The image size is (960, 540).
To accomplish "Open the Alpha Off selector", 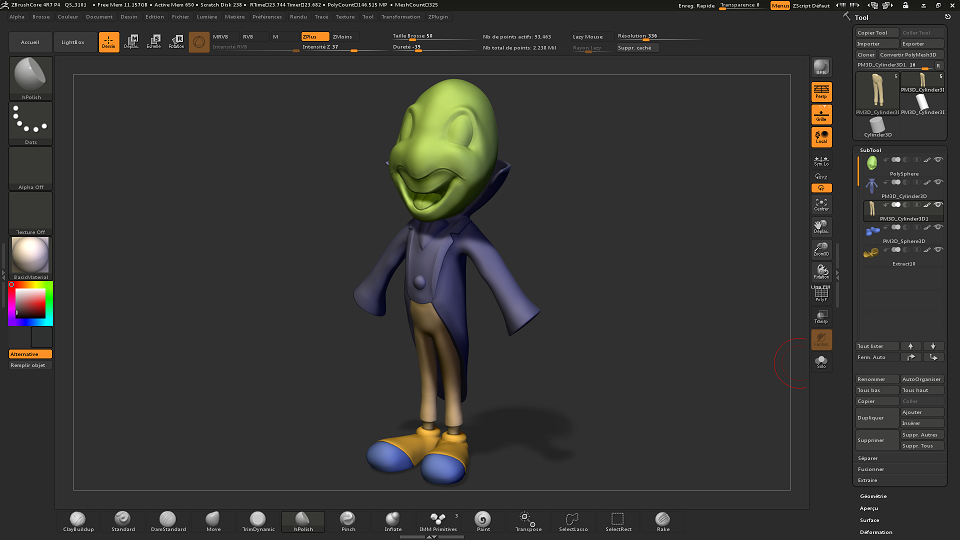I will [31, 169].
